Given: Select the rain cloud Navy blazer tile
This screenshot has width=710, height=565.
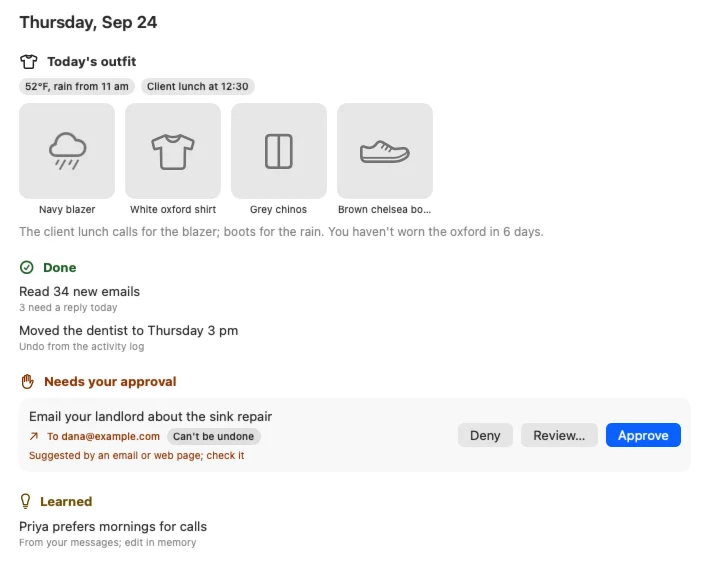Looking at the screenshot, I should 67,151.
